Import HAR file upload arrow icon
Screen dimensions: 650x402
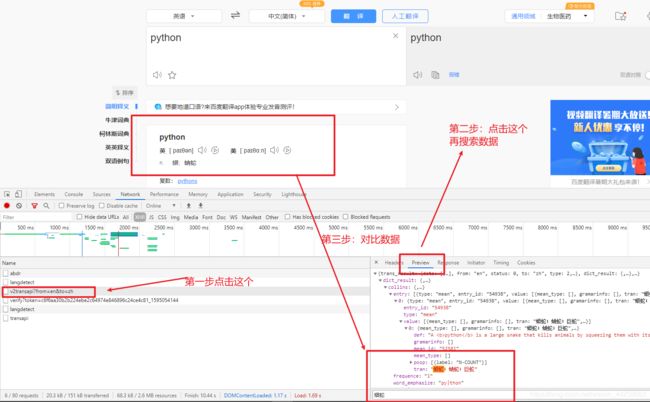coord(189,206)
